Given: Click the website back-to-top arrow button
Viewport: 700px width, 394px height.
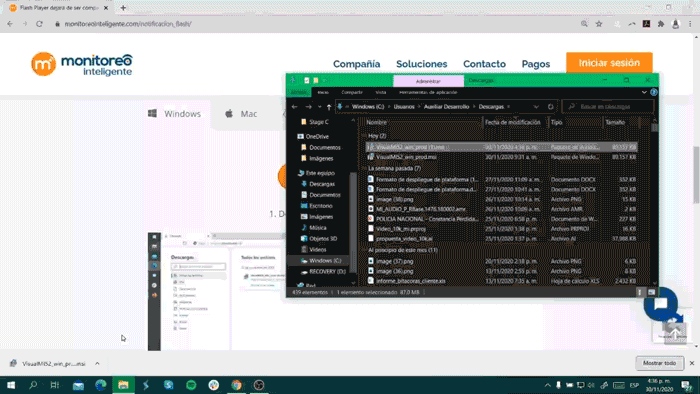Looking at the screenshot, I should click(674, 333).
